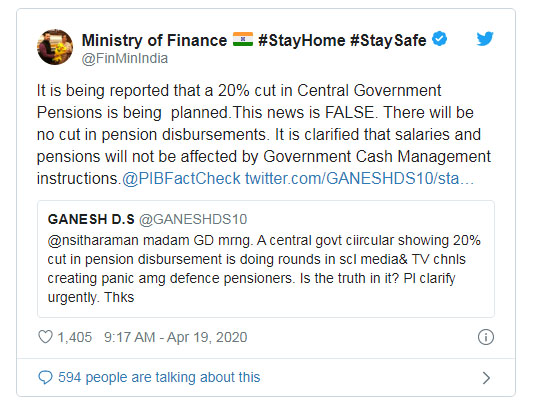Click Ministry of Finance display name
This screenshot has height=408, width=536.
[154, 40]
